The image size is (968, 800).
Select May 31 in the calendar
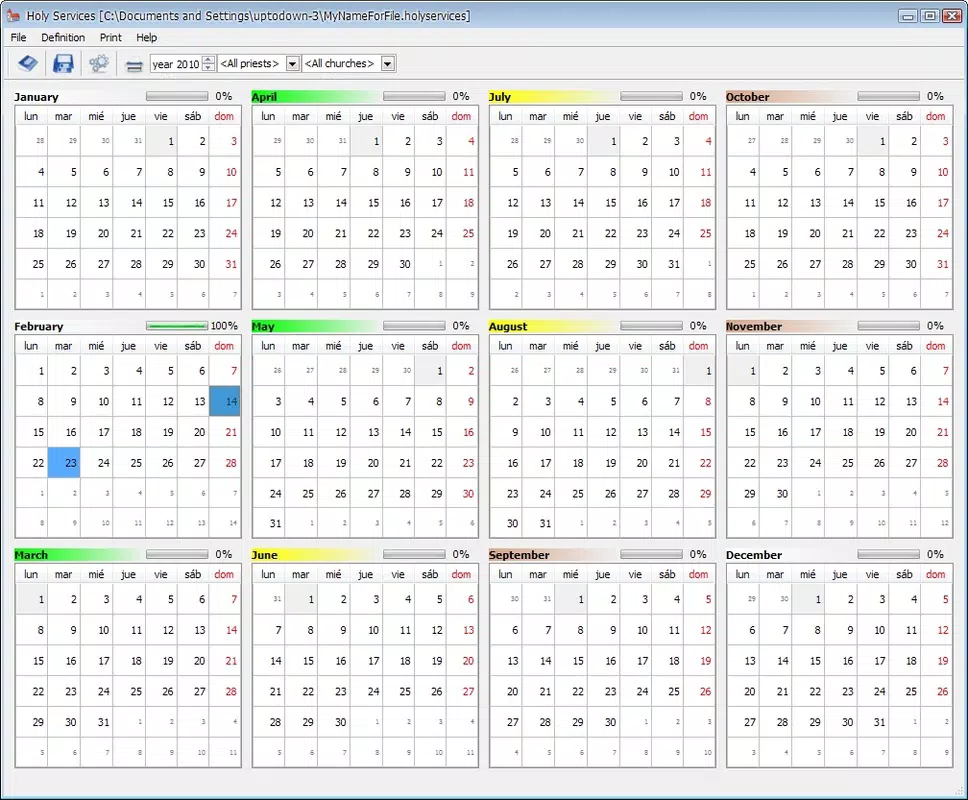270,523
